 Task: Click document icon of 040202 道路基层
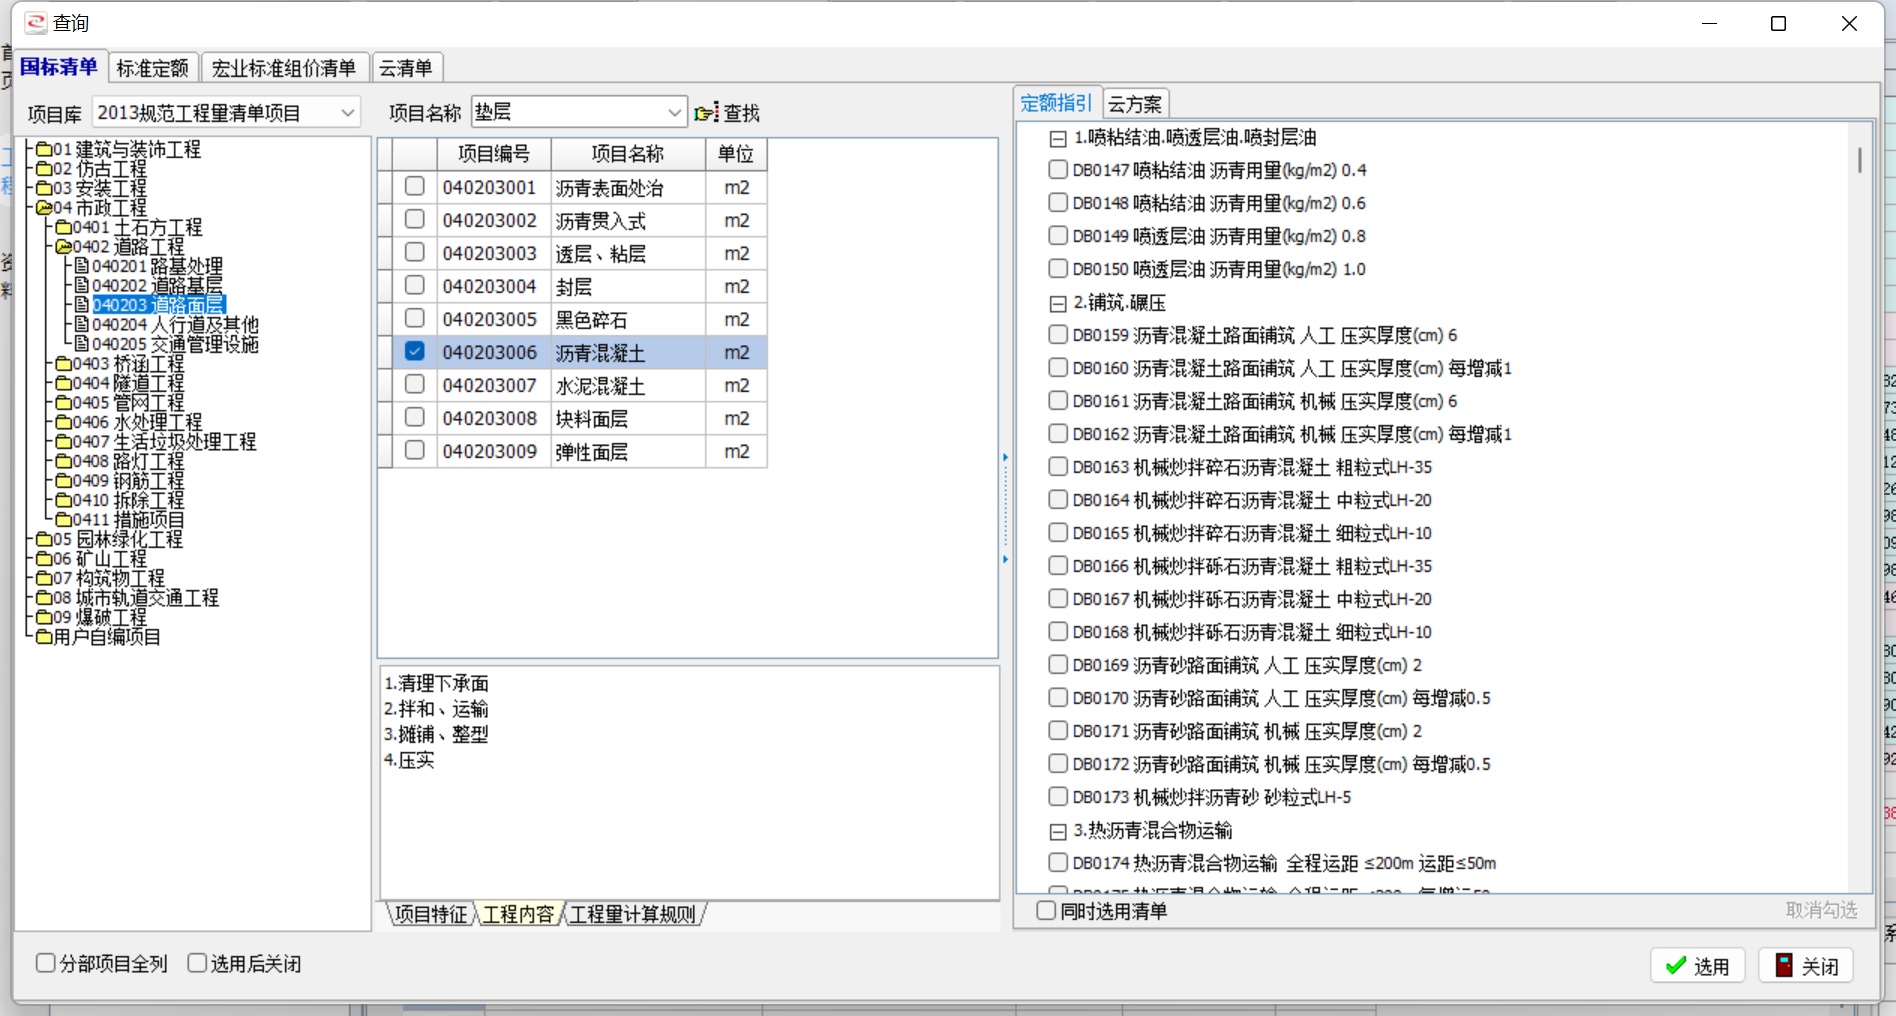82,286
